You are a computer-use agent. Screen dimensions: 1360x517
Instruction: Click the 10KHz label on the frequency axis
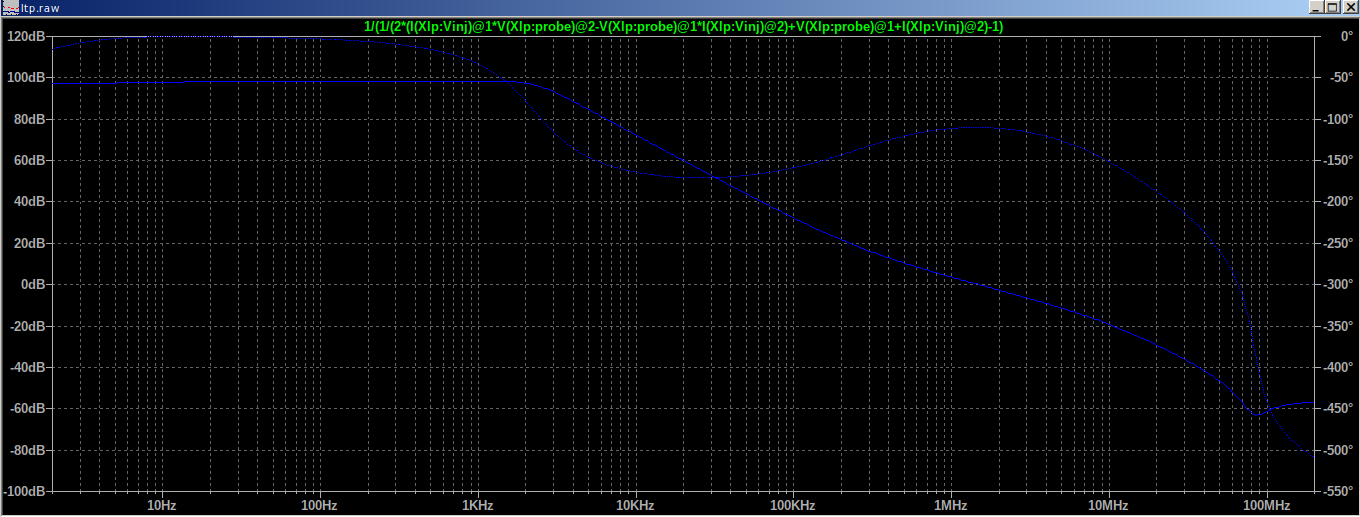[634, 506]
